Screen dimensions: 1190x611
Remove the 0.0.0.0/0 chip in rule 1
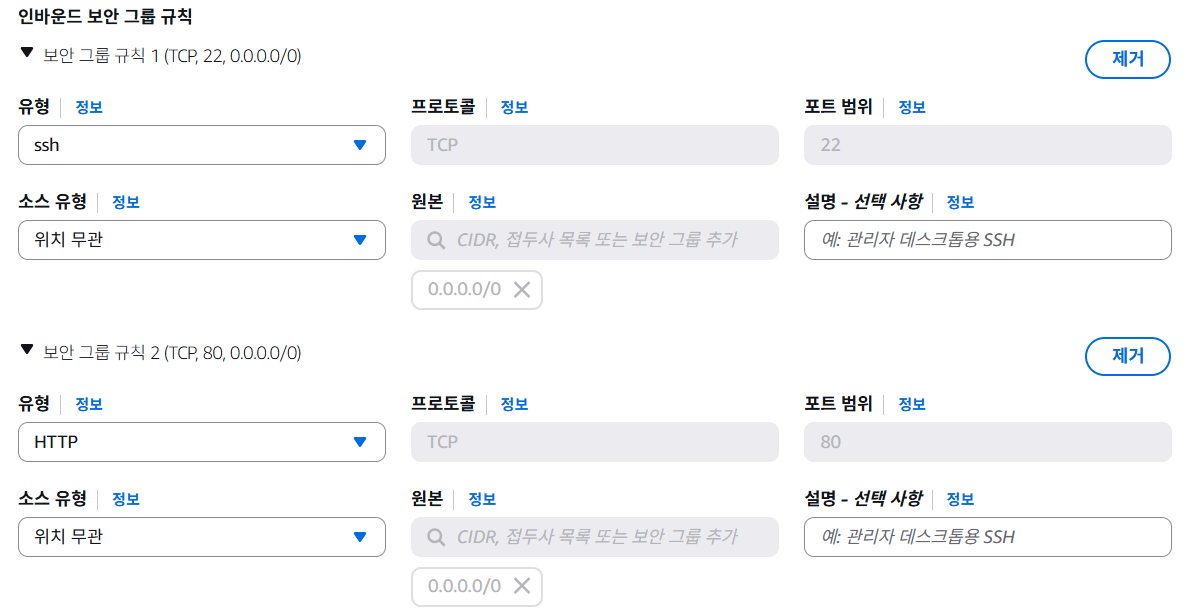(x=521, y=289)
